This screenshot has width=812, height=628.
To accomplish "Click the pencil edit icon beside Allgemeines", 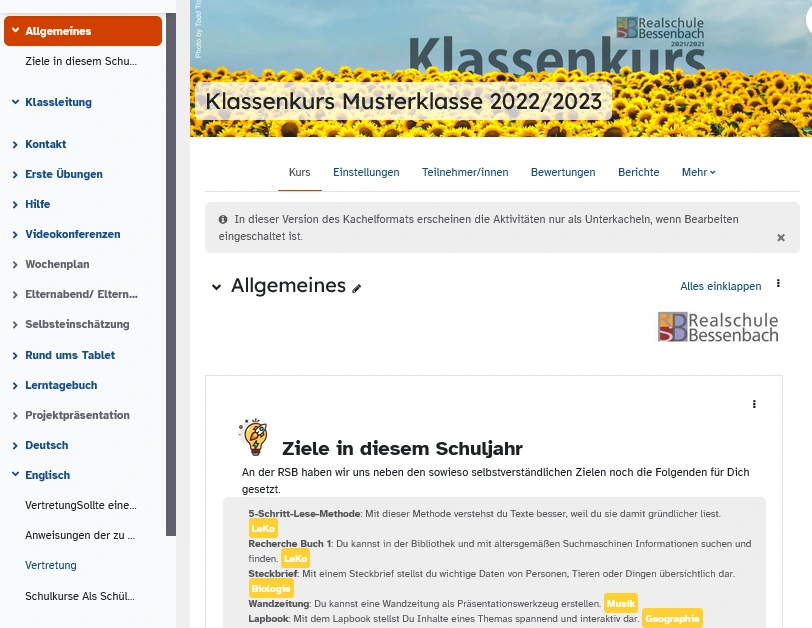I will (357, 288).
